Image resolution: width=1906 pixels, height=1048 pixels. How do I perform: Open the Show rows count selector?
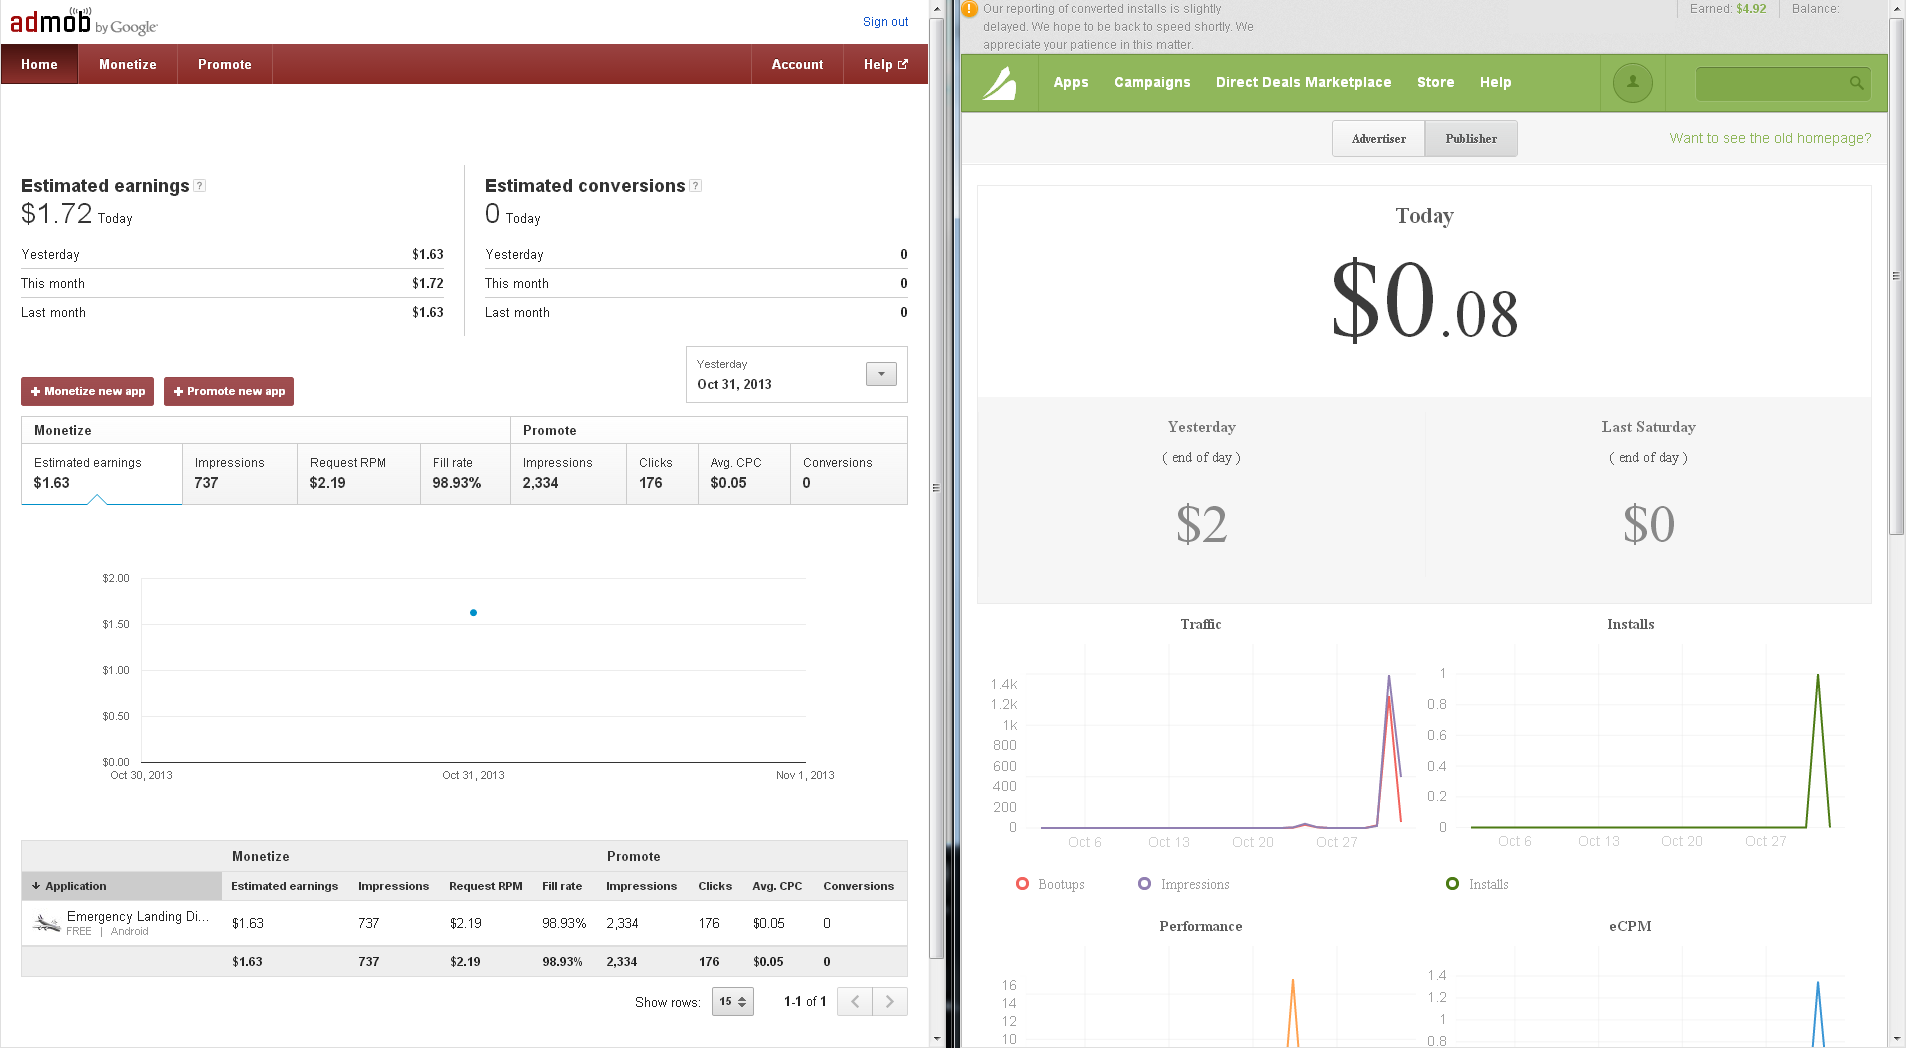click(732, 1001)
